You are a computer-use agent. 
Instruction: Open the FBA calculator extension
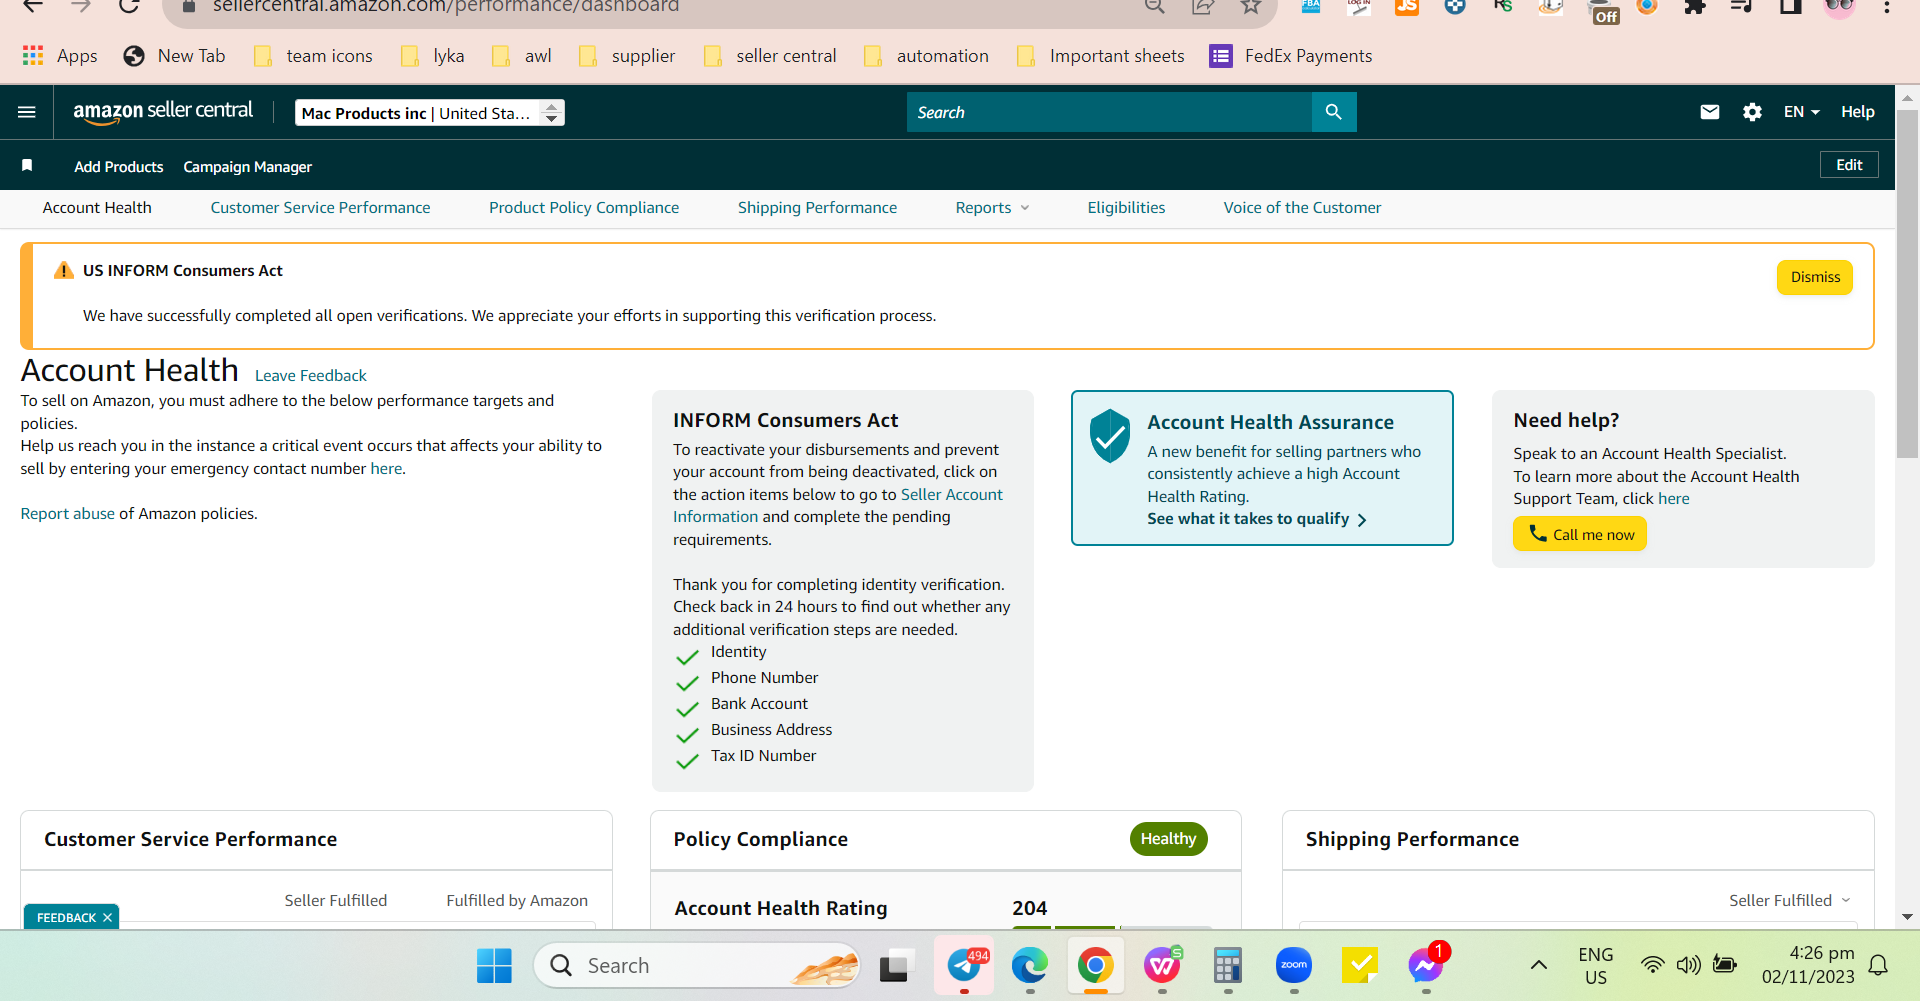tap(1311, 7)
